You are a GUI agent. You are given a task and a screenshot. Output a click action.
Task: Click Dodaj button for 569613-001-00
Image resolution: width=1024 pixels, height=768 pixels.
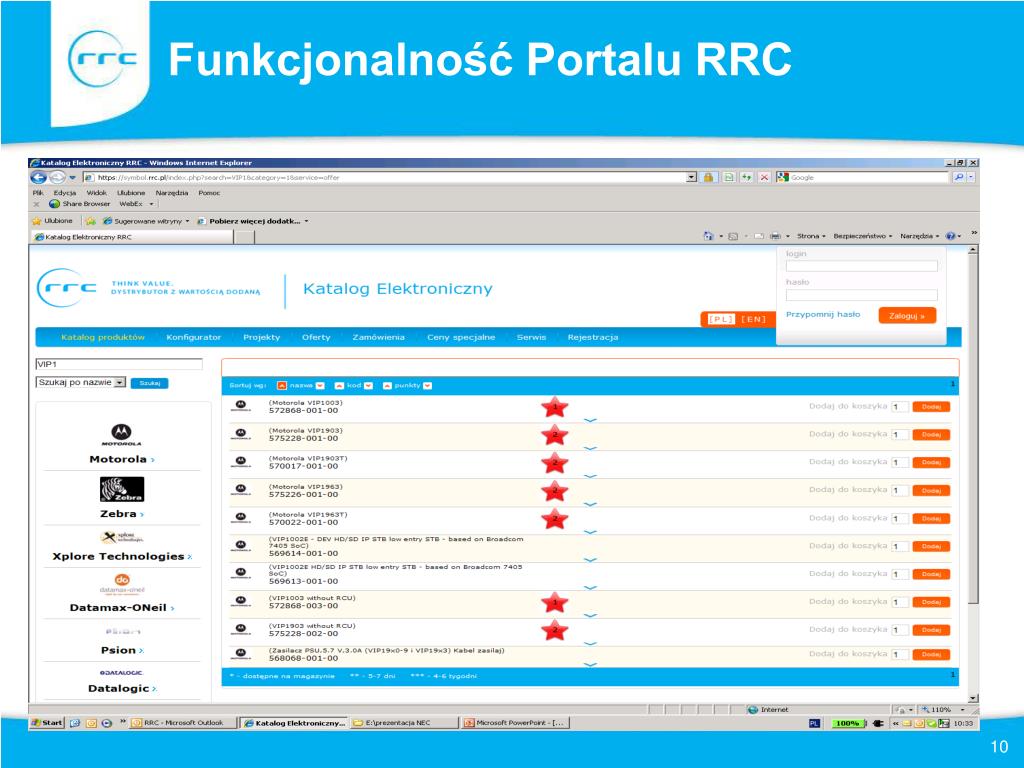pyautogui.click(x=931, y=574)
